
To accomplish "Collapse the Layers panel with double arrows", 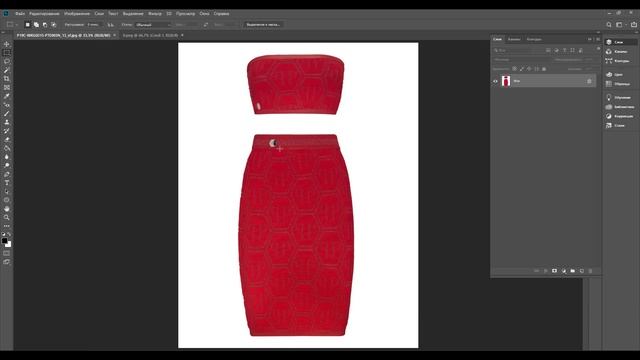I will coord(589,39).
